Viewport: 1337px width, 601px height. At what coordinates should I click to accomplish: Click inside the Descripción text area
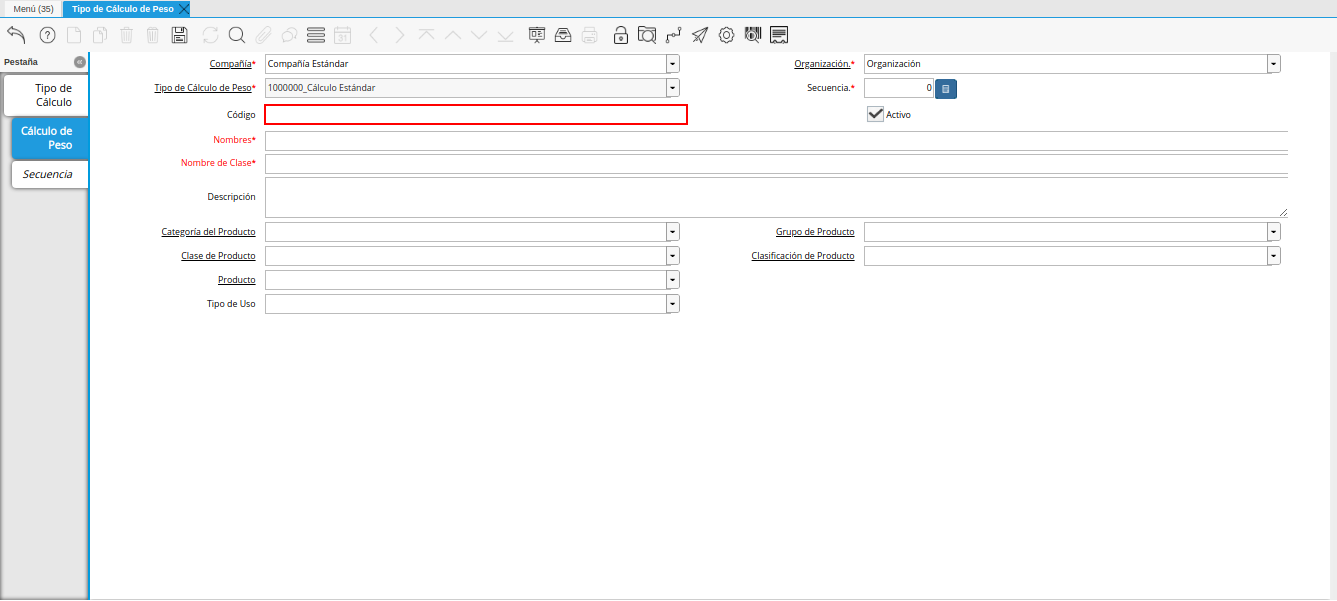click(x=776, y=198)
